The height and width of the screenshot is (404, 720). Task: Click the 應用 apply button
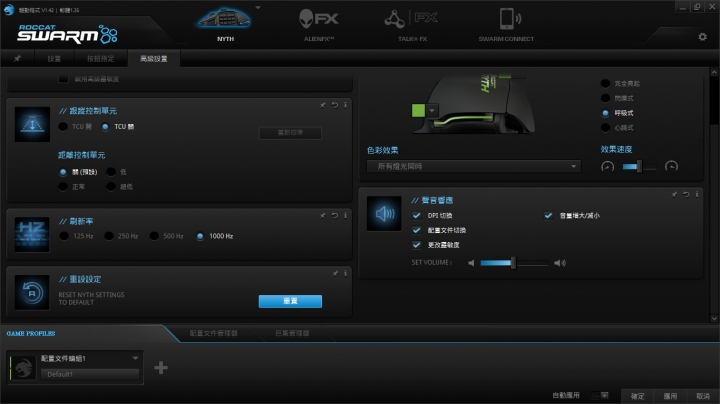(x=670, y=396)
